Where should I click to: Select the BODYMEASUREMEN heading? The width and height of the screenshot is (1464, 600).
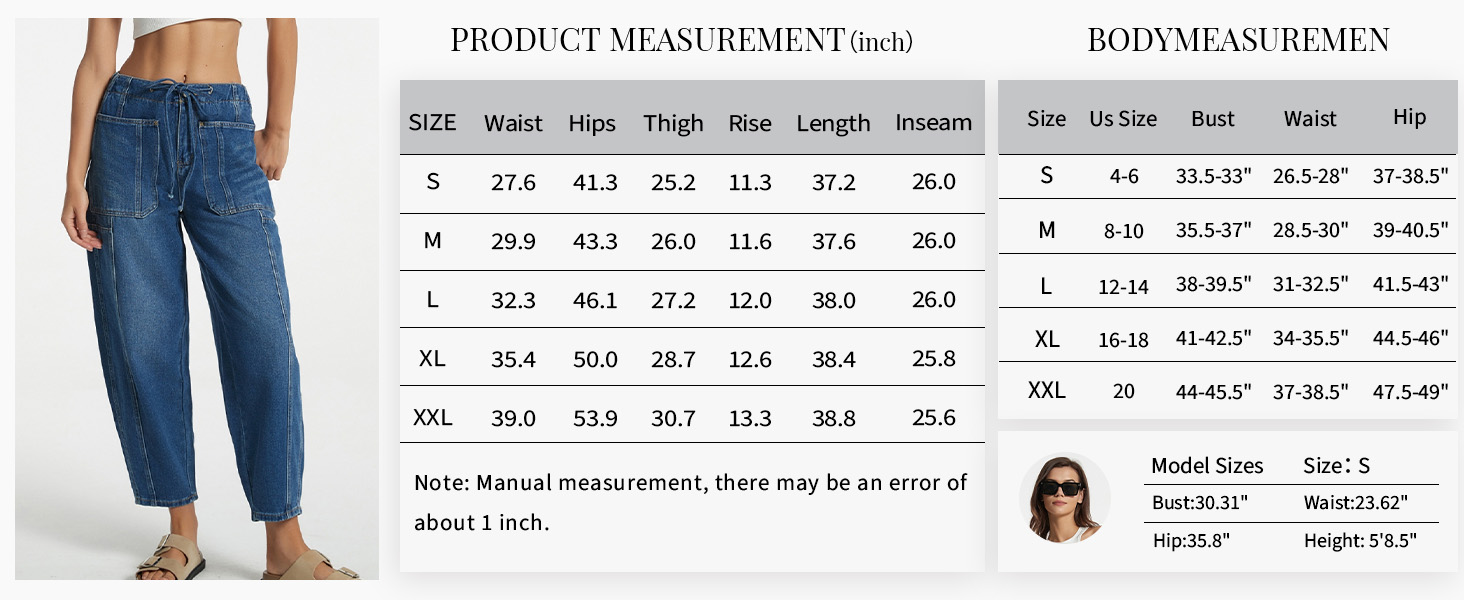click(x=1238, y=40)
